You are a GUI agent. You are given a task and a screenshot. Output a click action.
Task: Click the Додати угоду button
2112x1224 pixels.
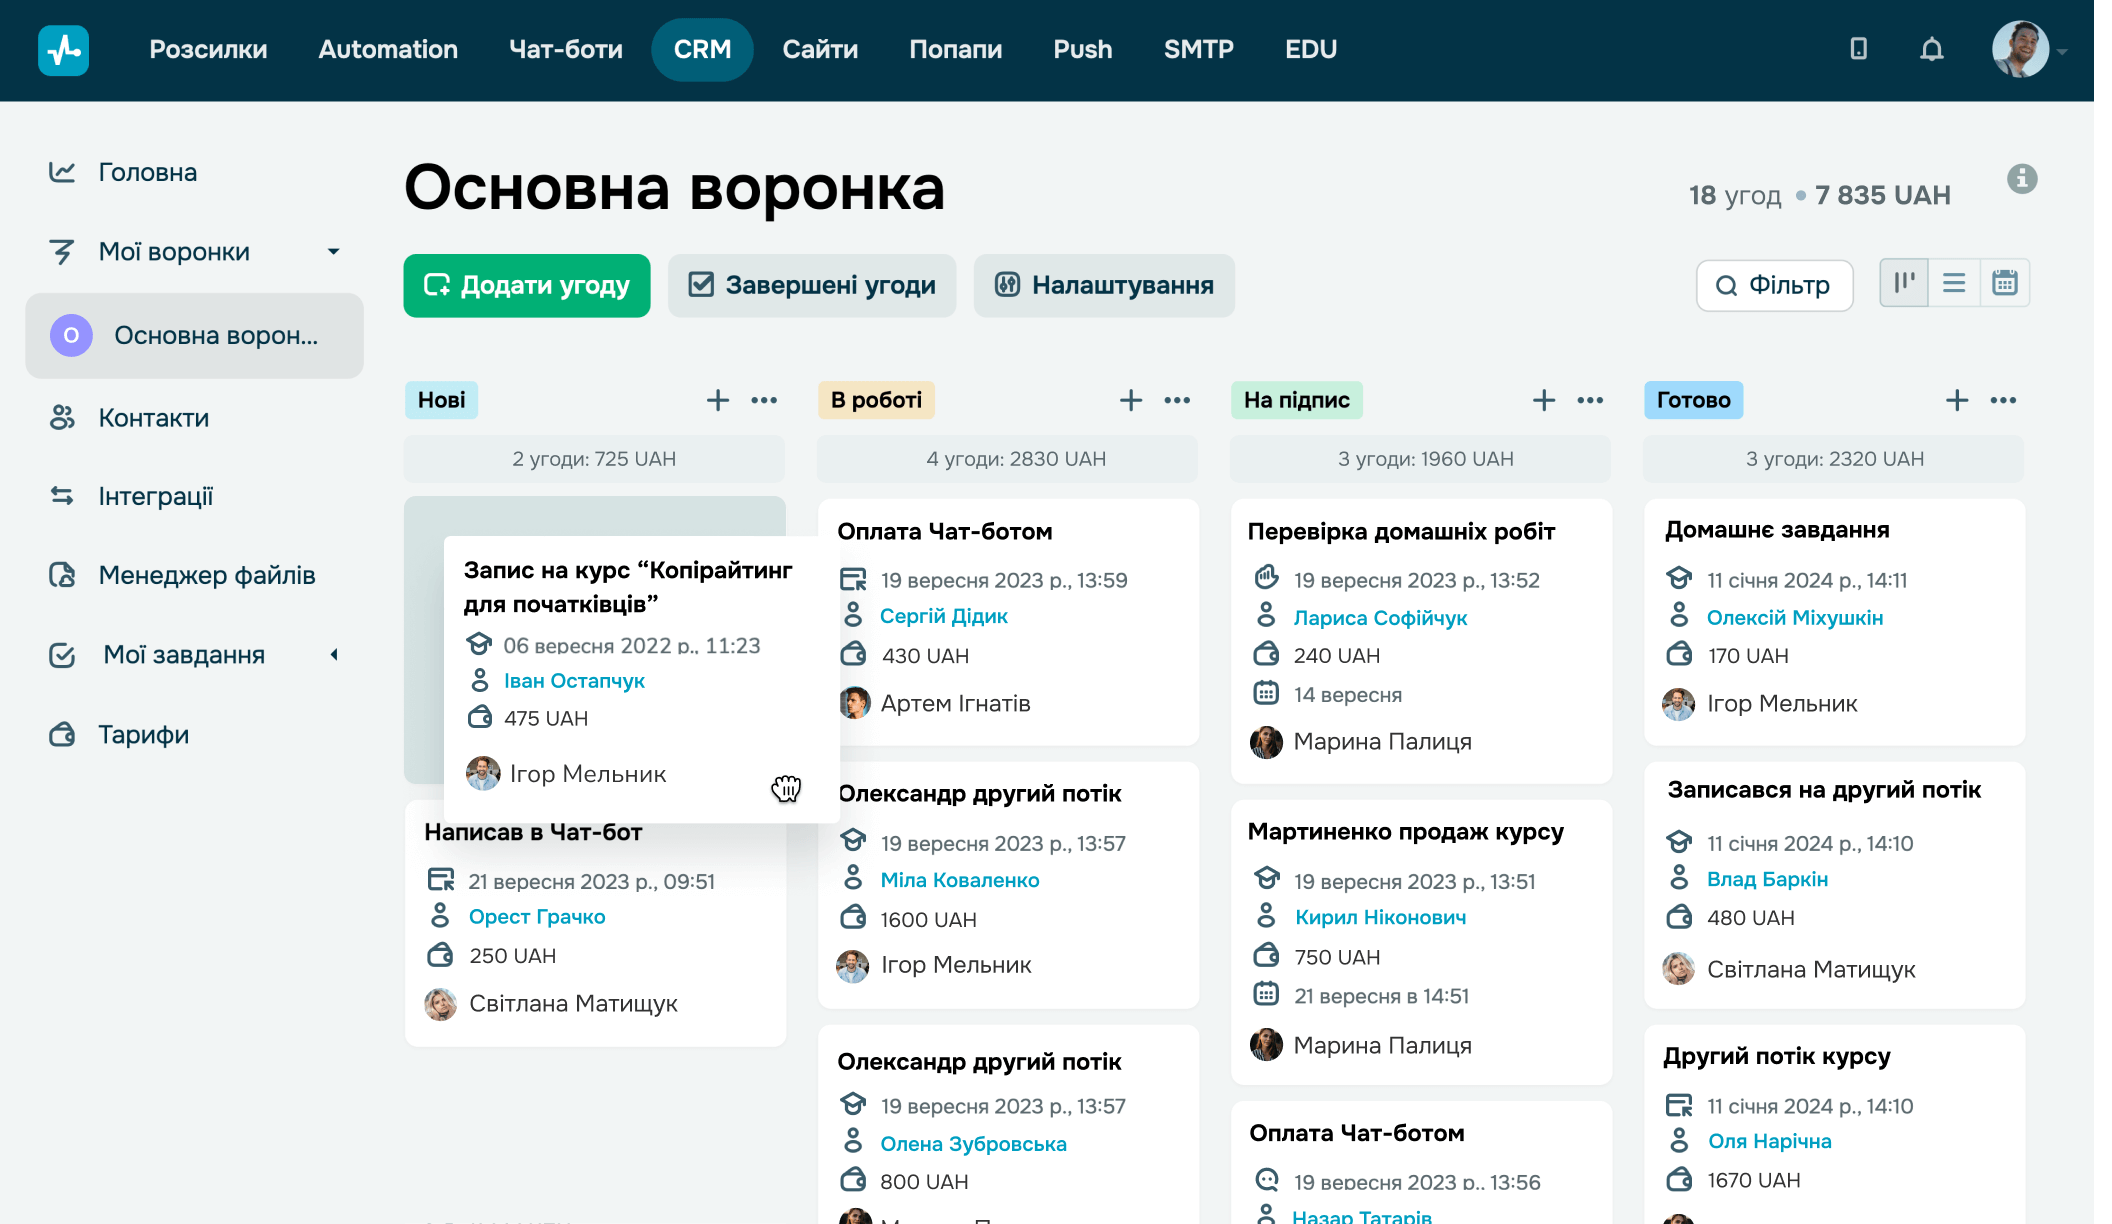tap(526, 285)
